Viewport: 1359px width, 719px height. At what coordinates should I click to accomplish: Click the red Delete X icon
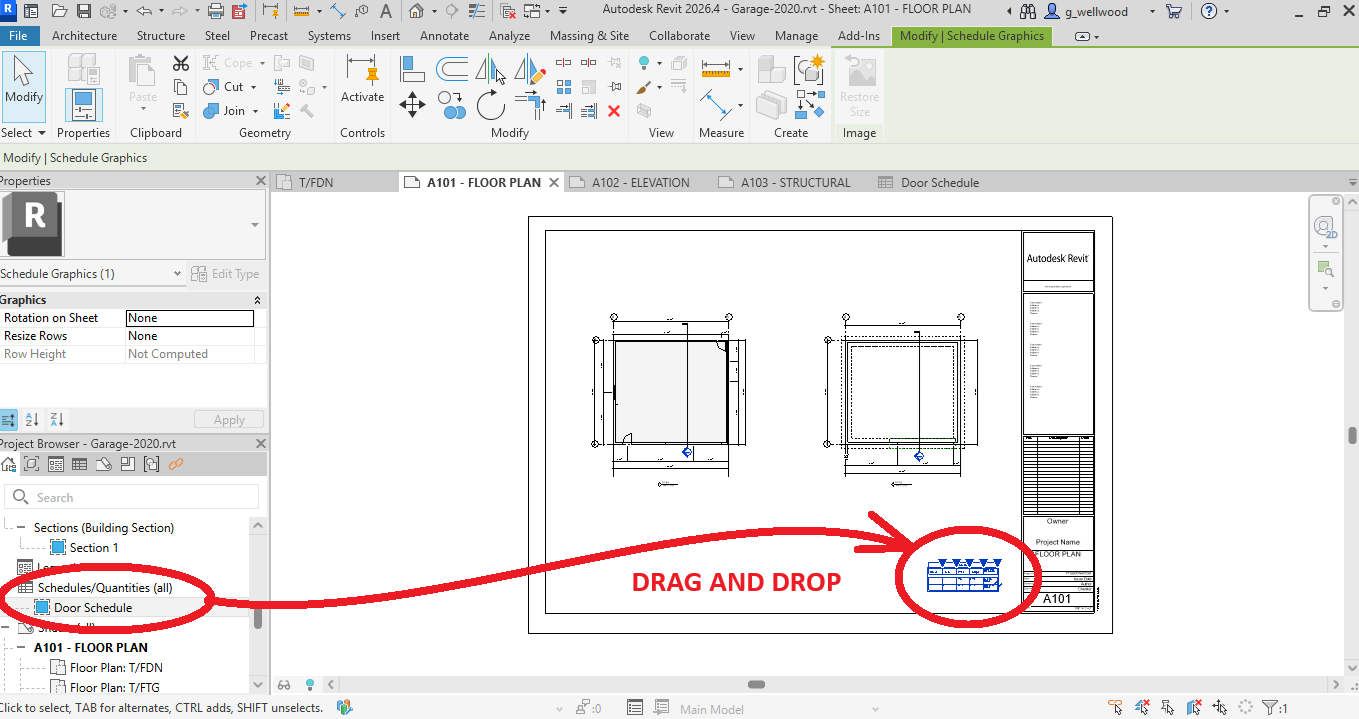[614, 111]
